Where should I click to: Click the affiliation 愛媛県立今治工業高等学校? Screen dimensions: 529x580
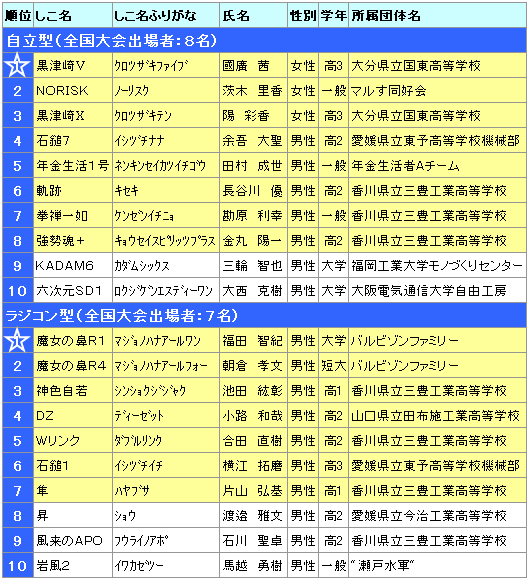click(x=428, y=515)
